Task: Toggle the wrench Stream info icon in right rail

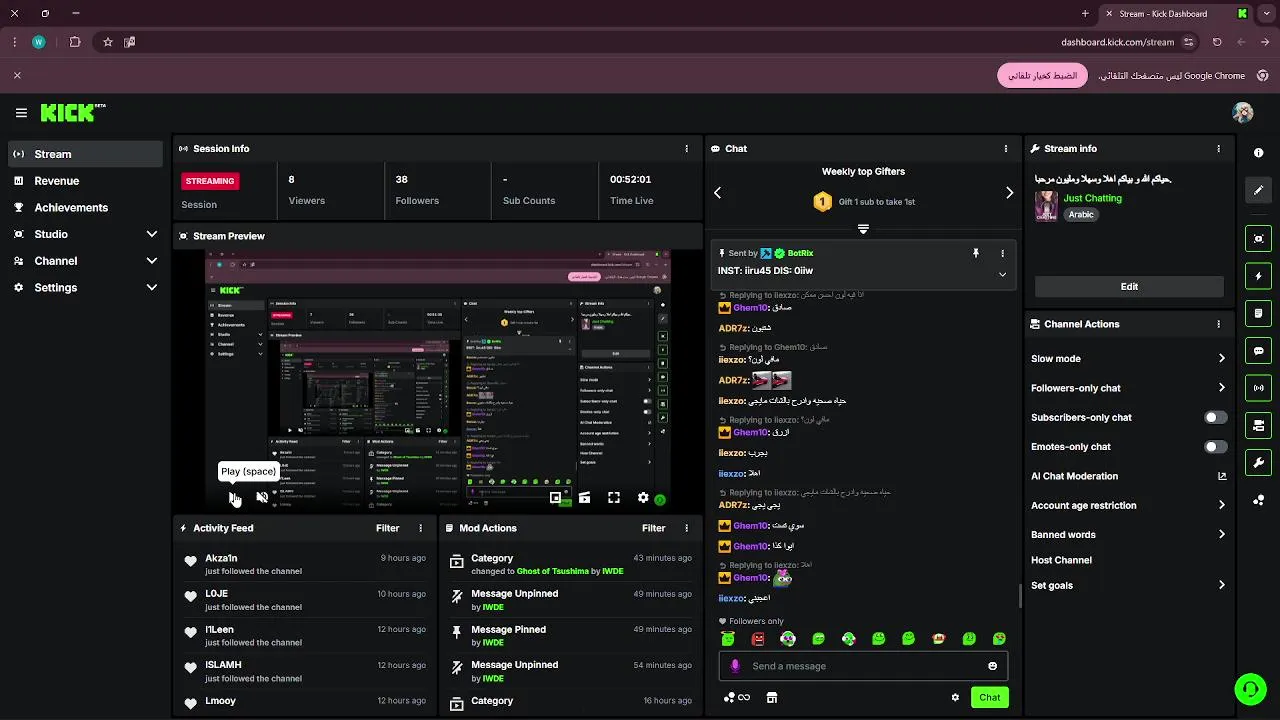Action: click(x=1258, y=463)
